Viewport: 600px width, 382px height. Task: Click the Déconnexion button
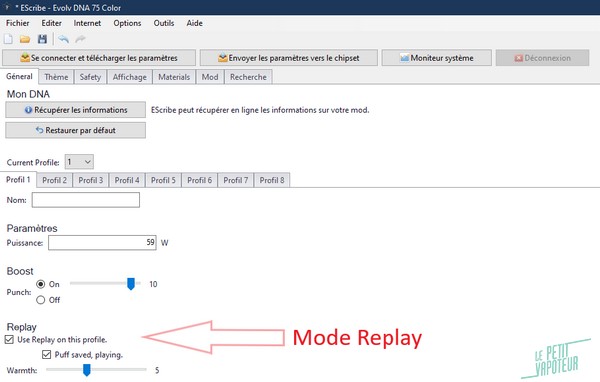(x=542, y=58)
